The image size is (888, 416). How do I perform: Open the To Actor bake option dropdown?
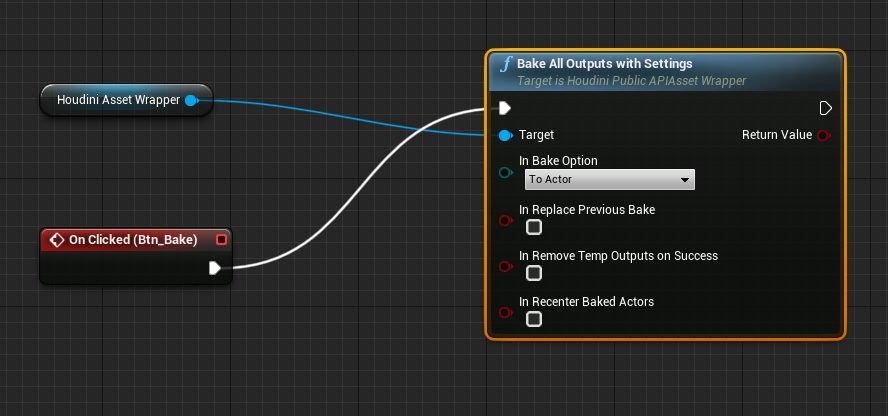pos(609,179)
